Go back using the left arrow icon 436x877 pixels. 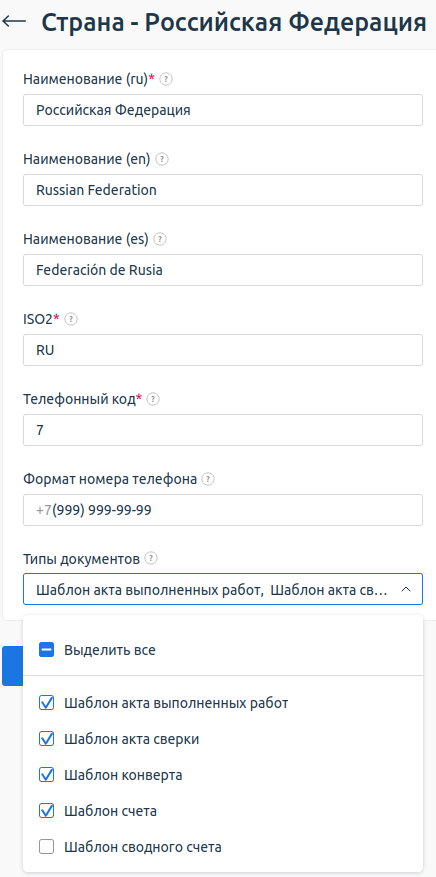click(15, 21)
